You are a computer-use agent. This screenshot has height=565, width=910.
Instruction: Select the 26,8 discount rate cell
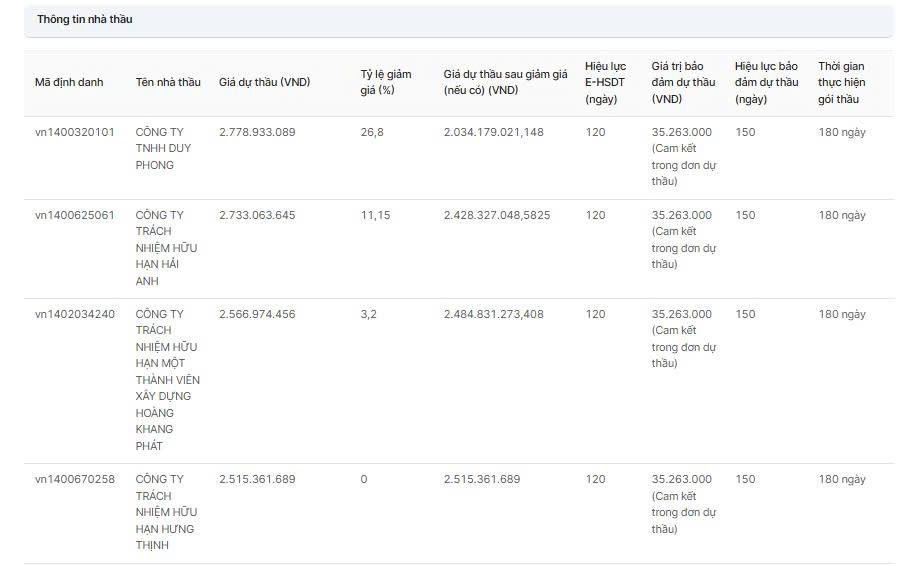pos(372,132)
